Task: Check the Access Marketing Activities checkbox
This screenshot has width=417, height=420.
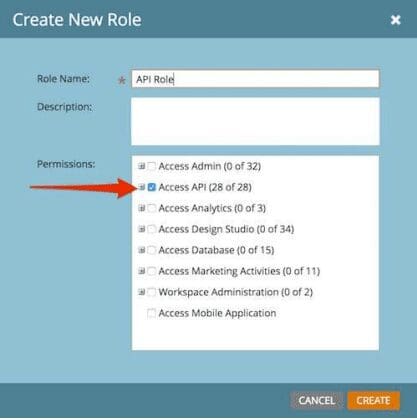Action: point(152,271)
